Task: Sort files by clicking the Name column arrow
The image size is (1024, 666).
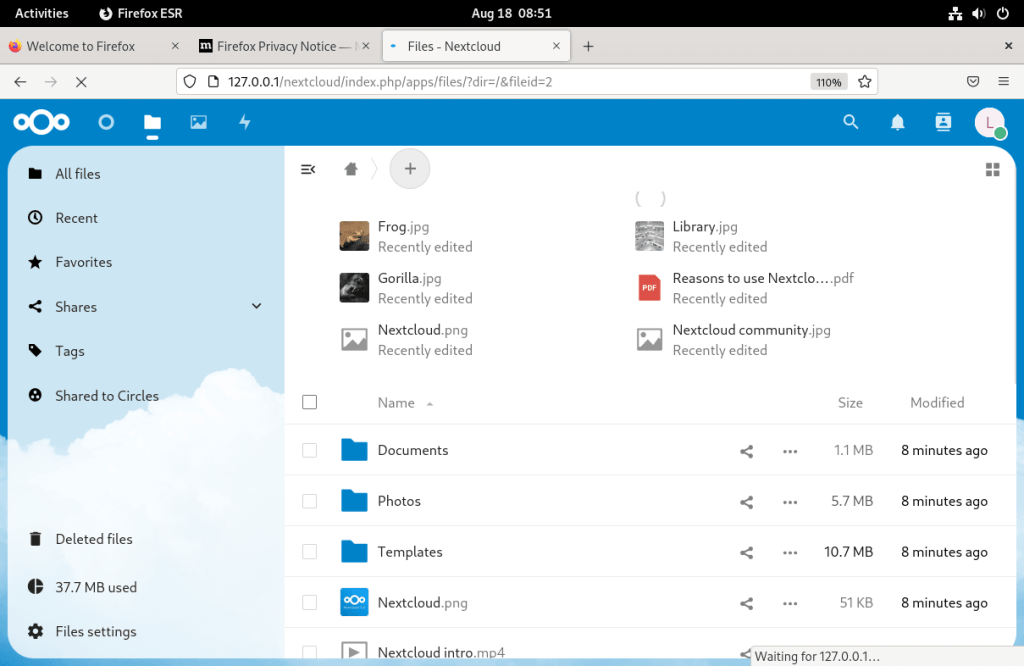Action: tap(429, 402)
